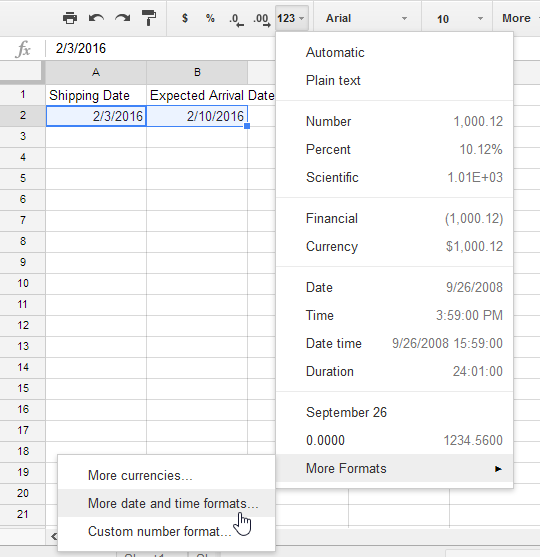Redo the last action
The height and width of the screenshot is (557, 540).
(x=123, y=18)
